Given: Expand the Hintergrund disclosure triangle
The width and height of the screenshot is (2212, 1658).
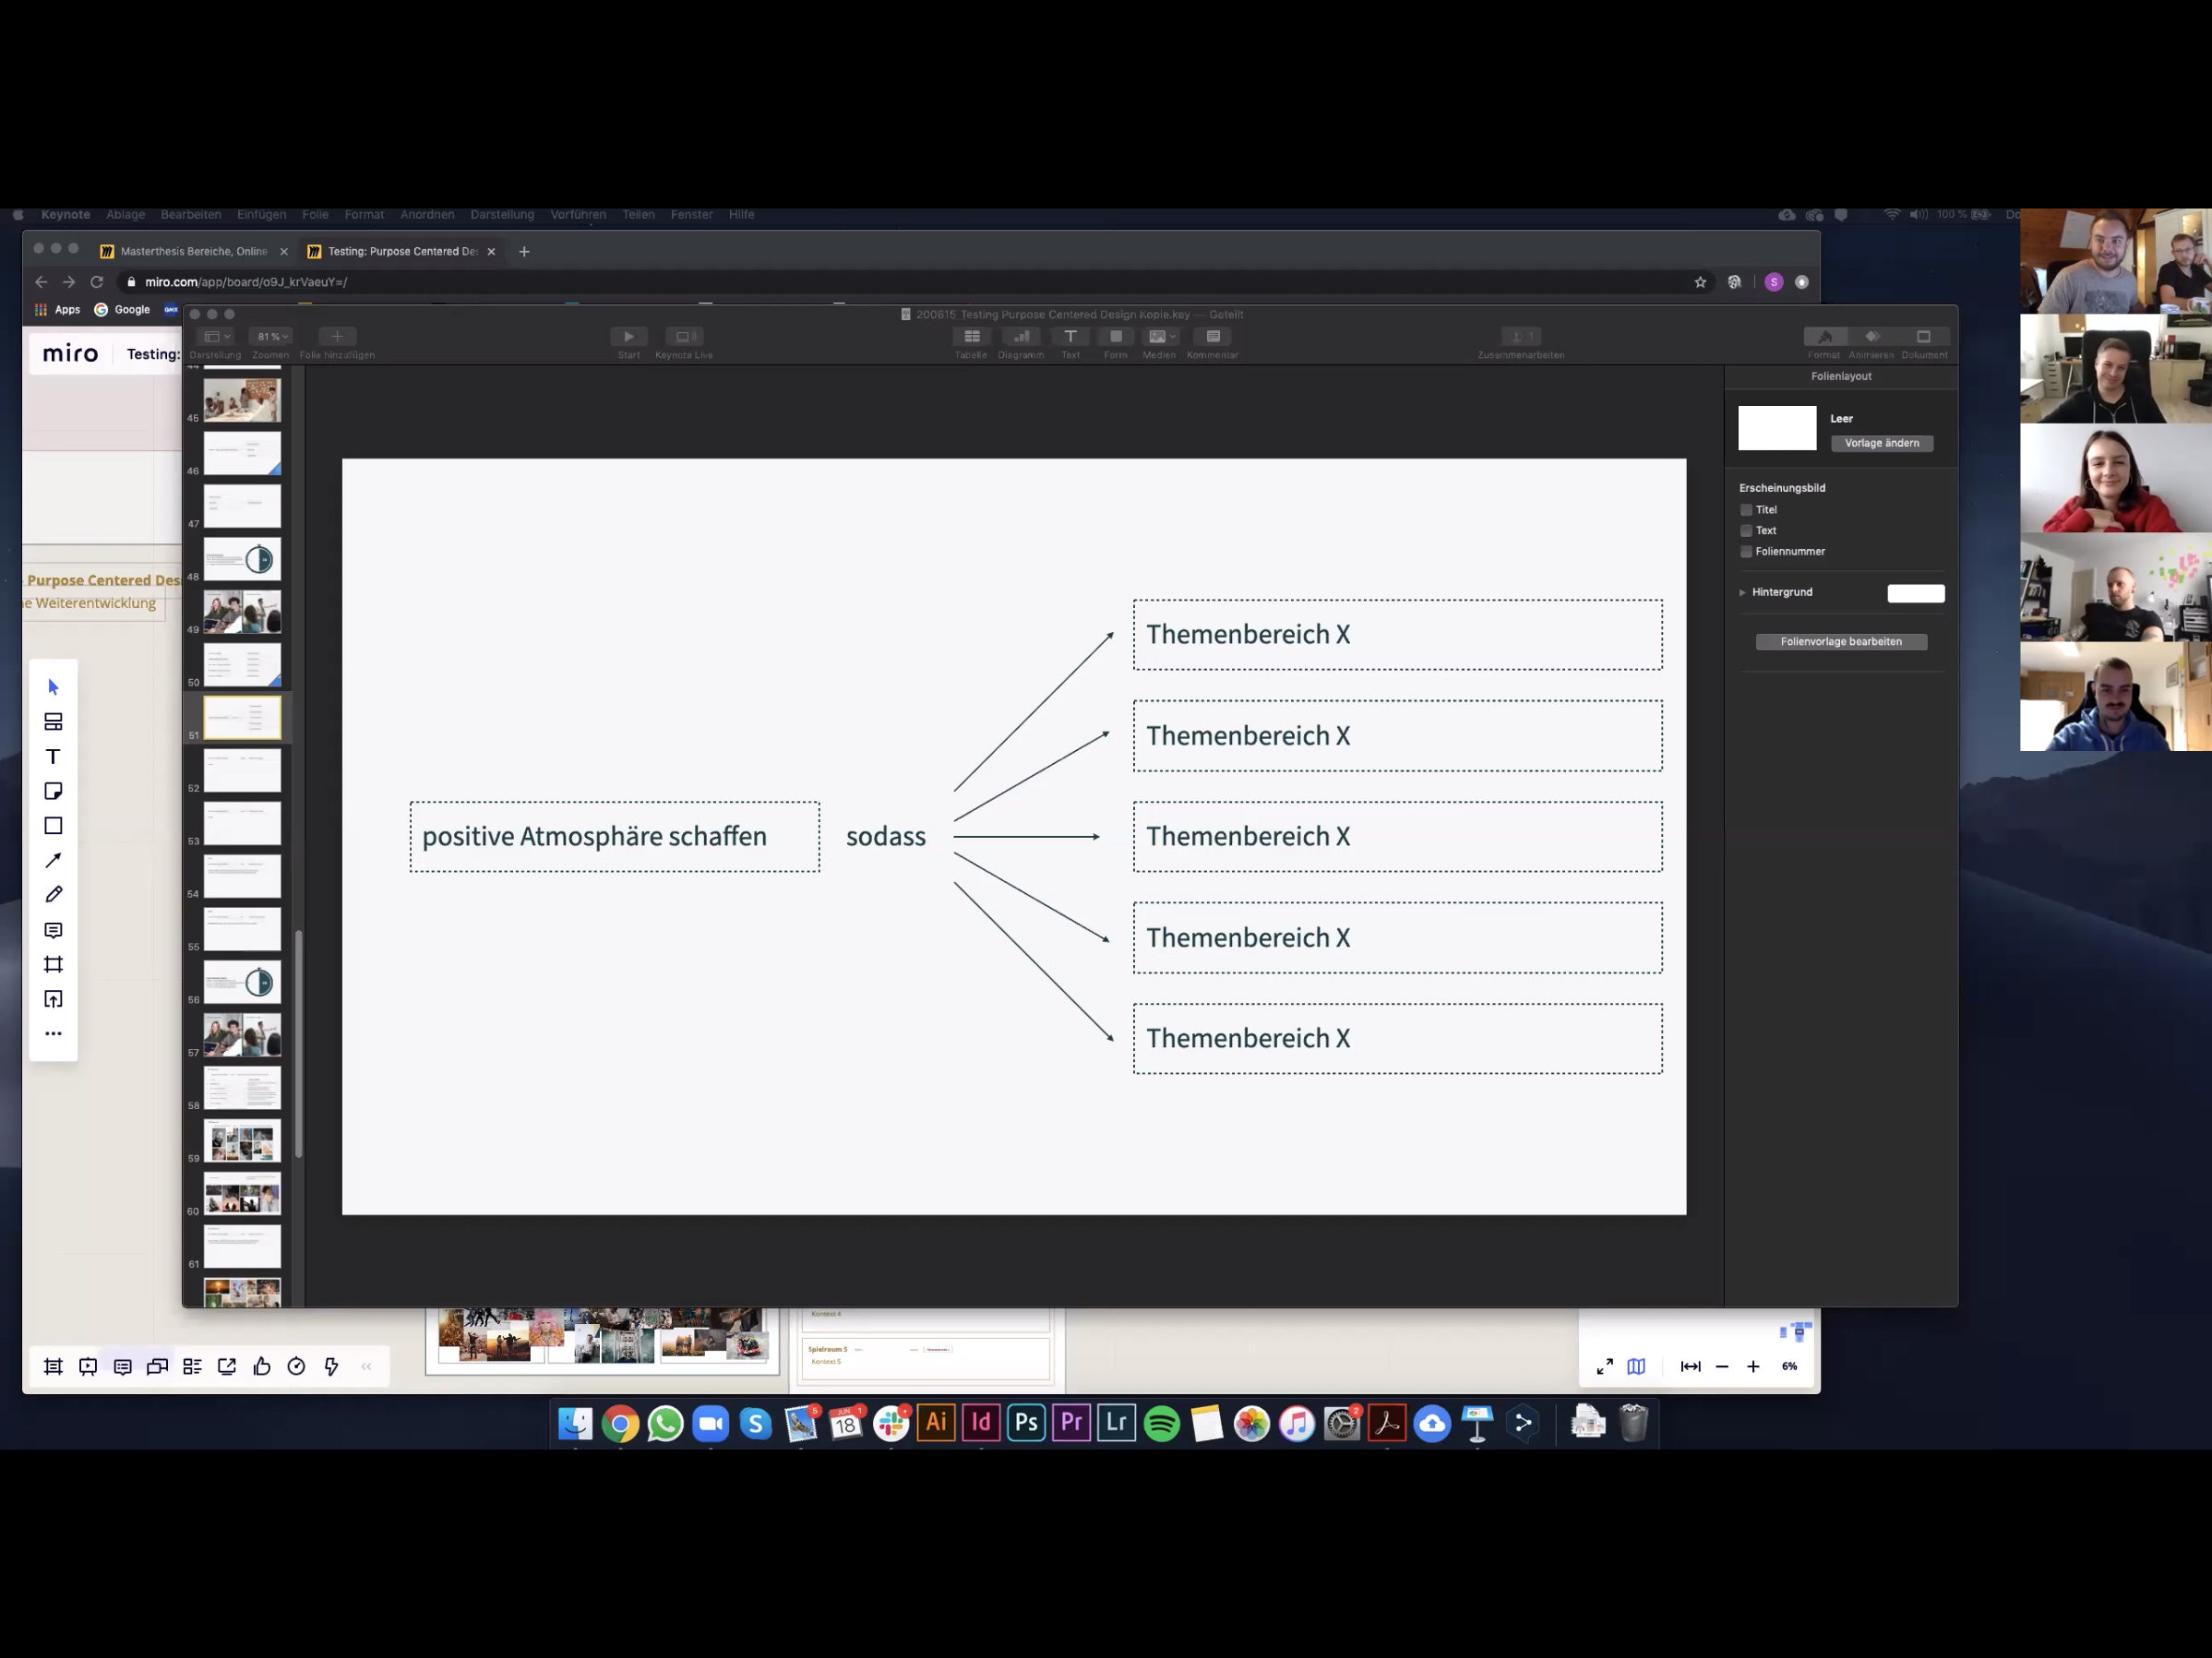Looking at the screenshot, I should click(1742, 593).
